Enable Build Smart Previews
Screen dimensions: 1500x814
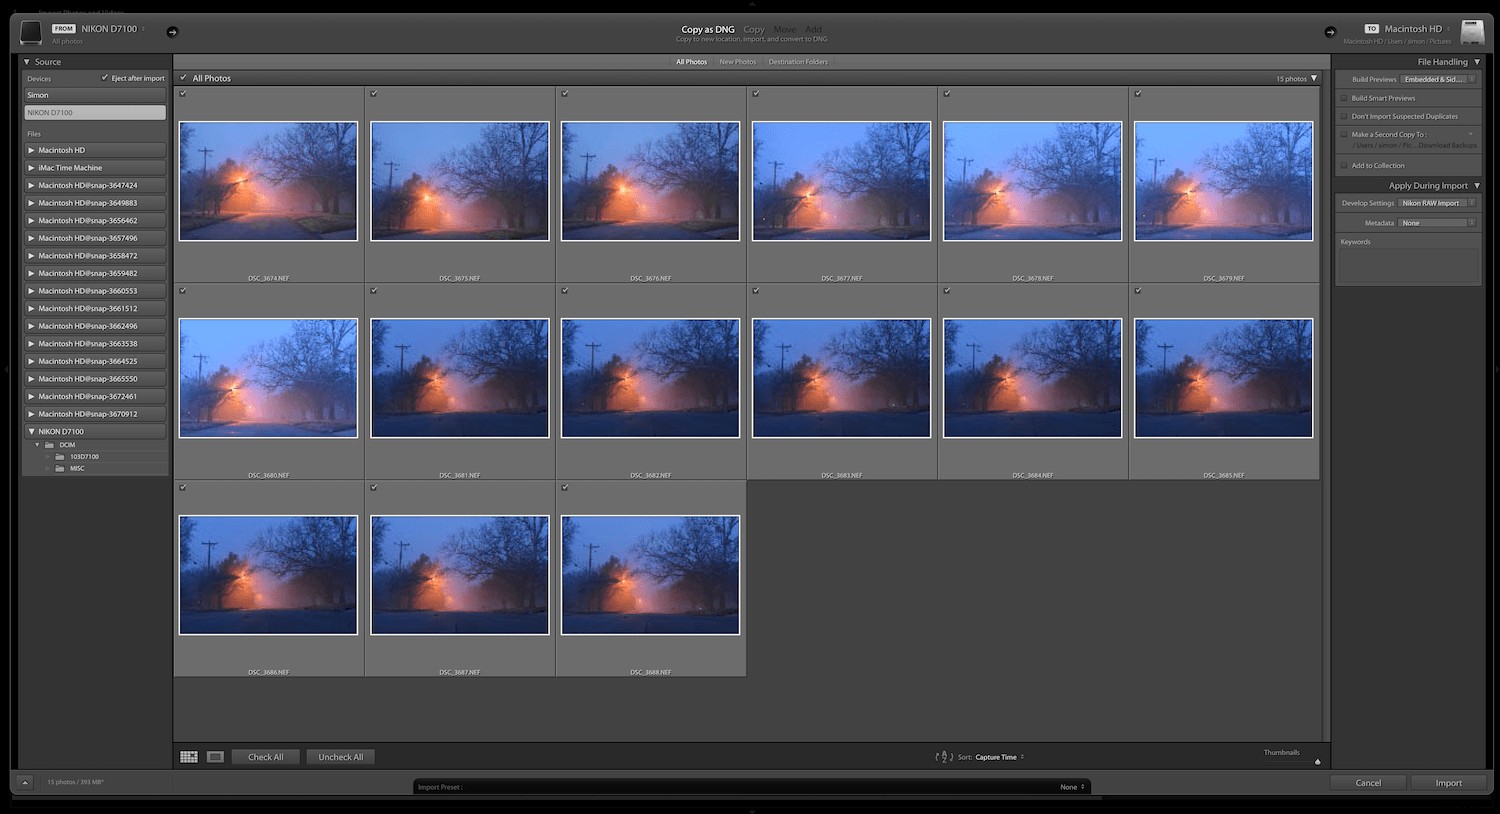click(x=1343, y=98)
